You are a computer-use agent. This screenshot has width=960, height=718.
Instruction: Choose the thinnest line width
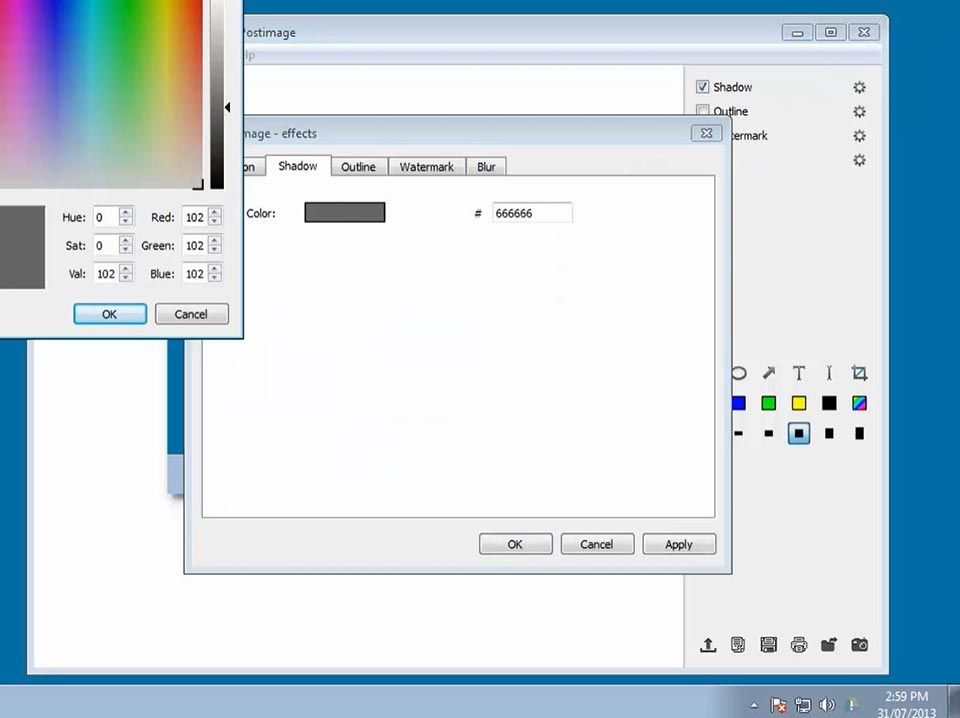point(739,433)
